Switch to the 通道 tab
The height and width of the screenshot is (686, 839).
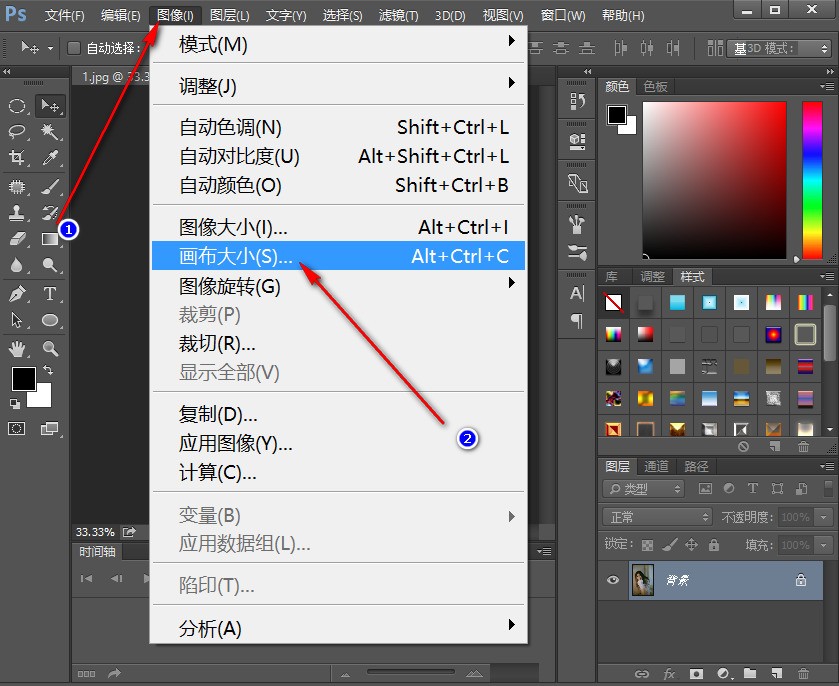point(656,466)
